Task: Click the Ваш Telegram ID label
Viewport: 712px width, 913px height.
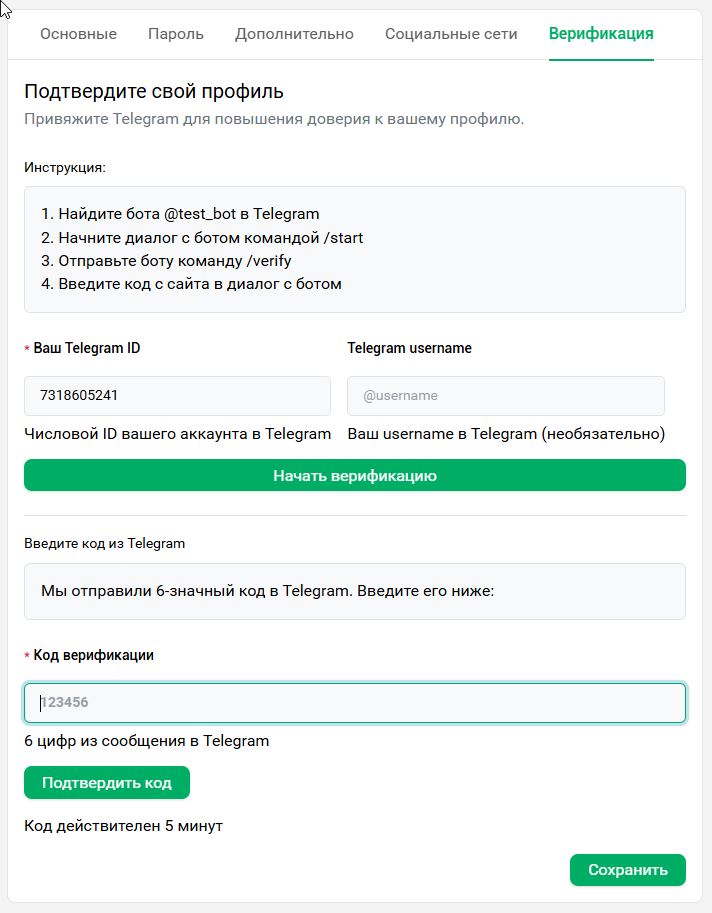Action: [x=87, y=348]
